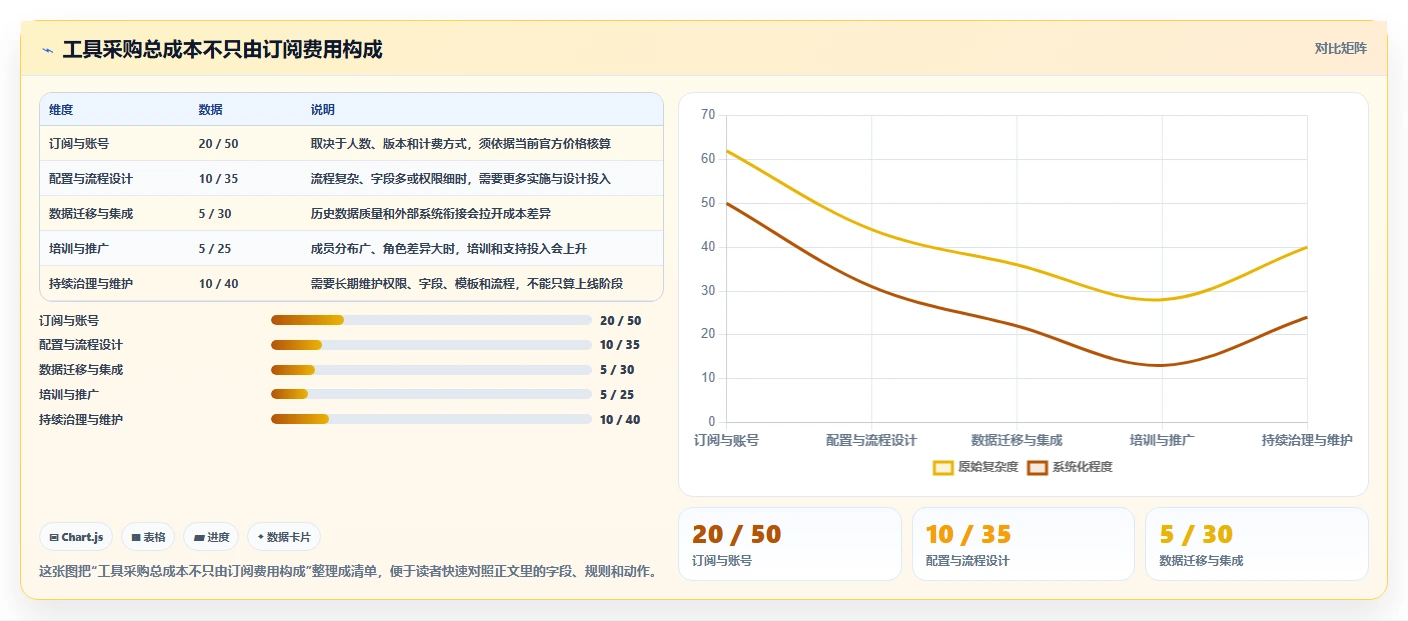Select the 订阅与账号 table row cell
Screen dimensions: 1408x621
pyautogui.click(x=79, y=144)
